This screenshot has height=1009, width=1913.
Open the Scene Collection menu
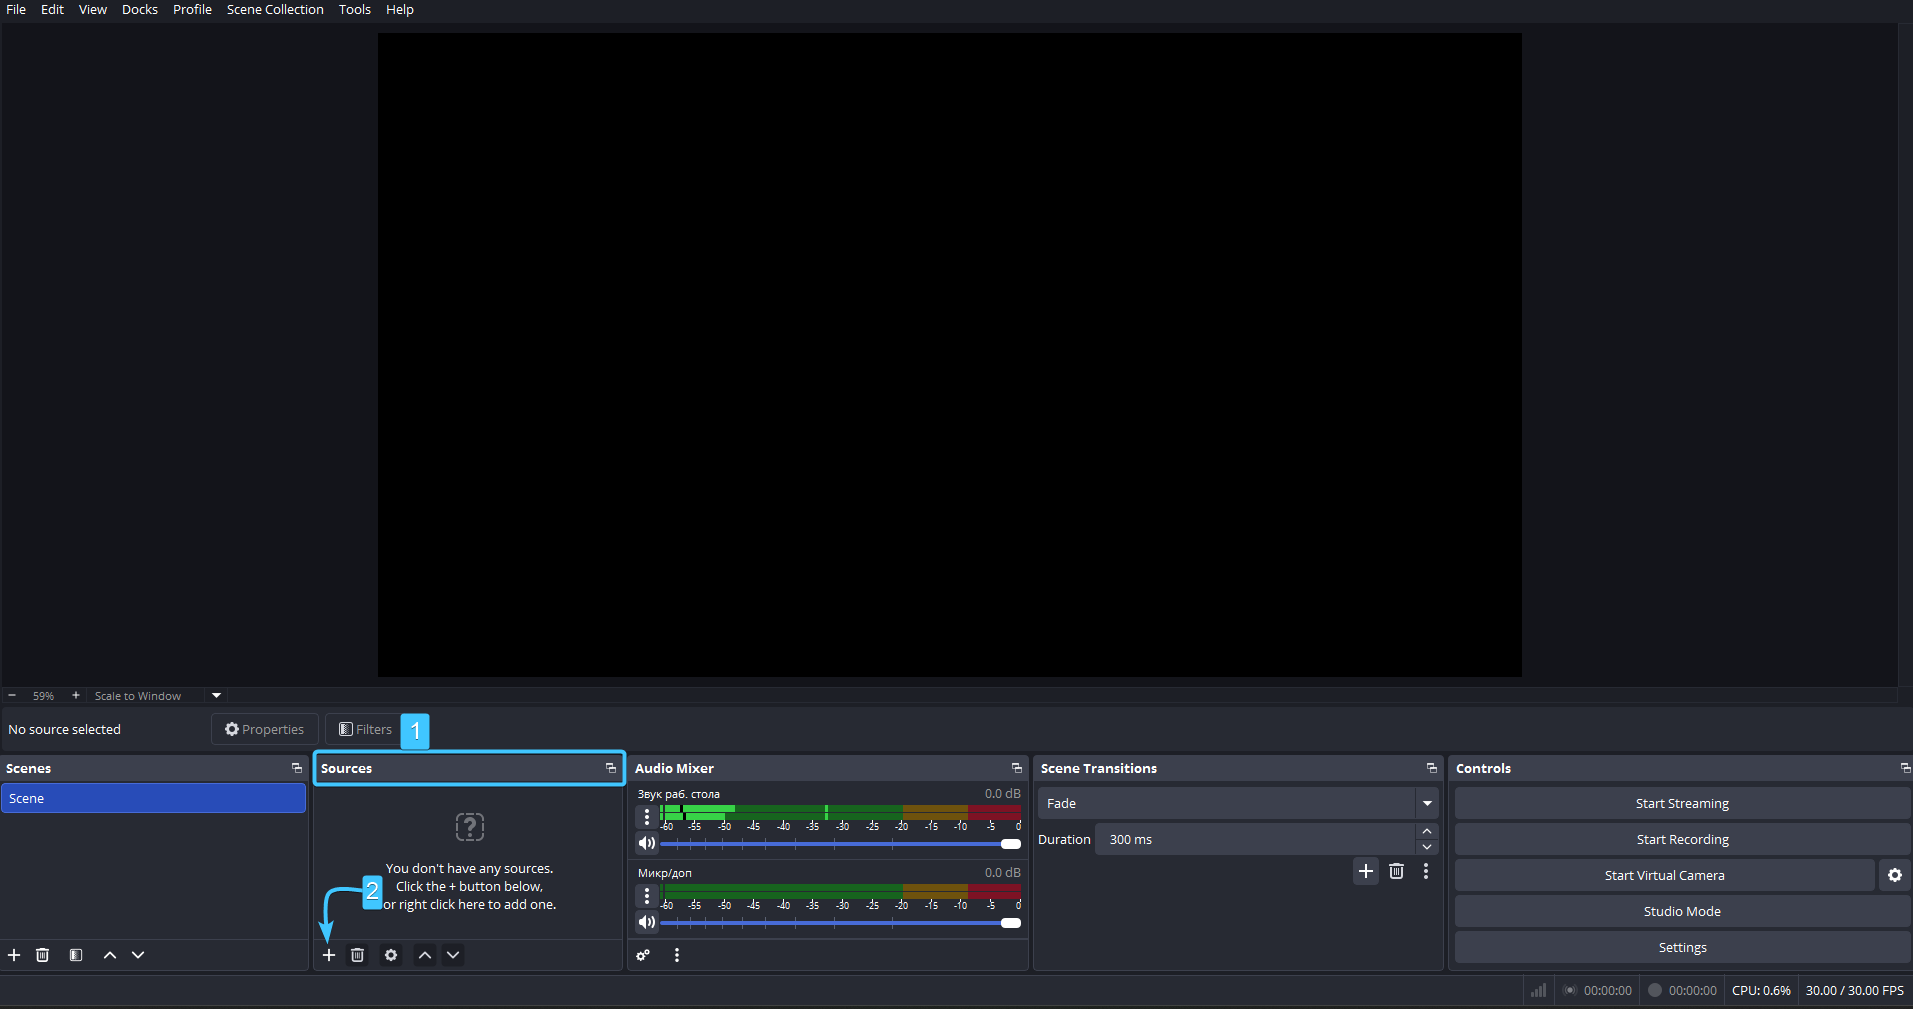point(275,10)
